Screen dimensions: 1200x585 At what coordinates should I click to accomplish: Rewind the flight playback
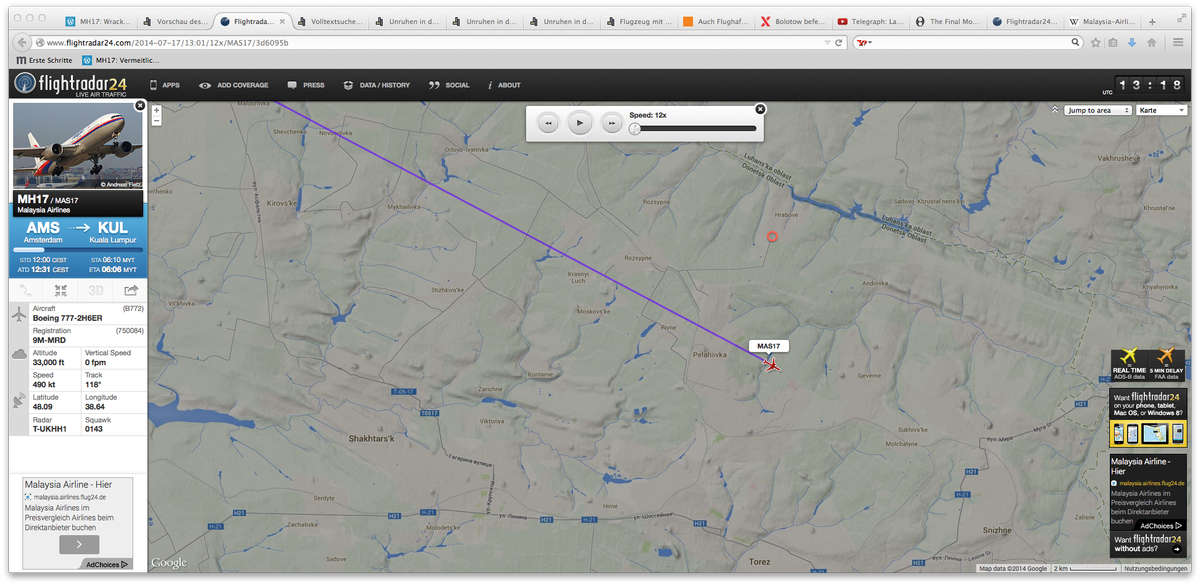pyautogui.click(x=548, y=123)
